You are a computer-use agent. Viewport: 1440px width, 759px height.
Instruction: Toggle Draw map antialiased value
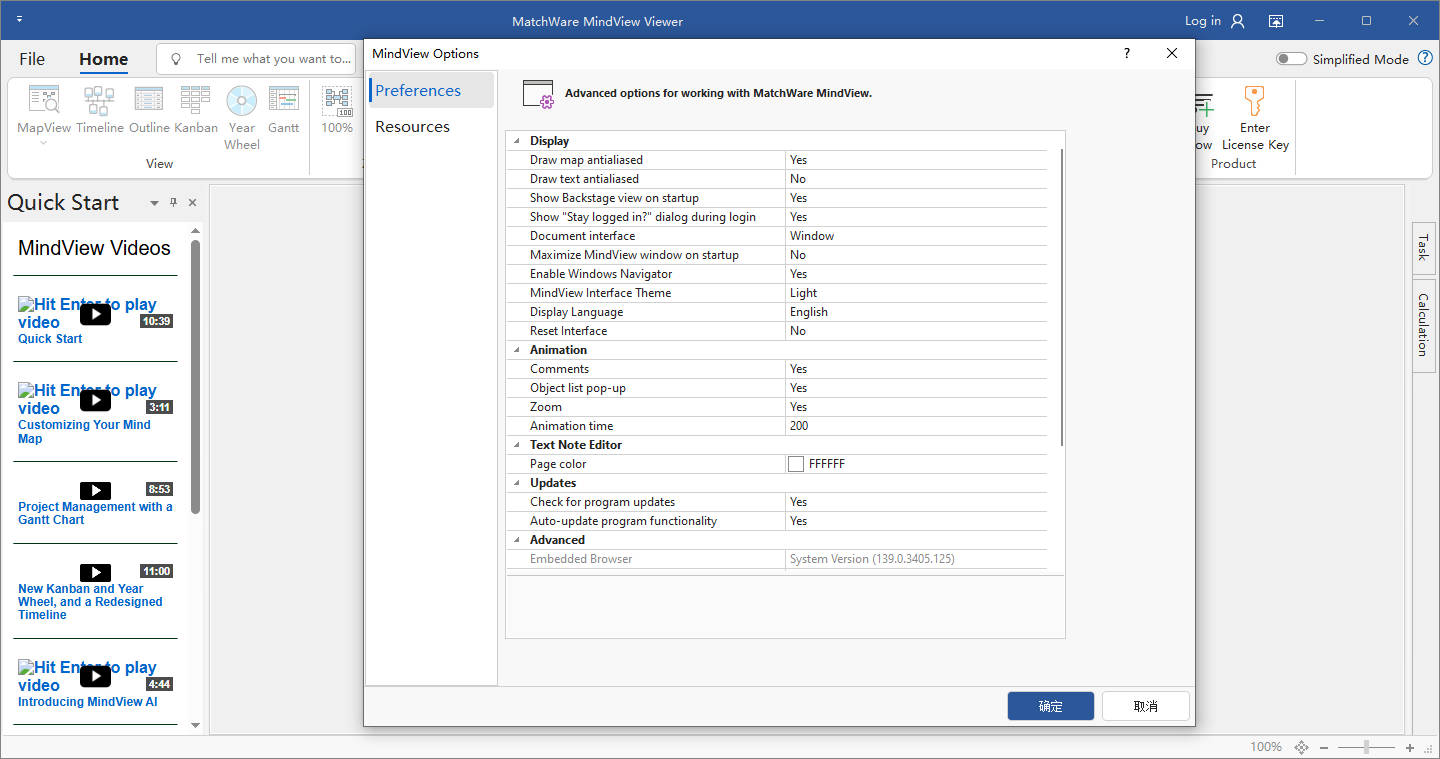click(x=916, y=160)
